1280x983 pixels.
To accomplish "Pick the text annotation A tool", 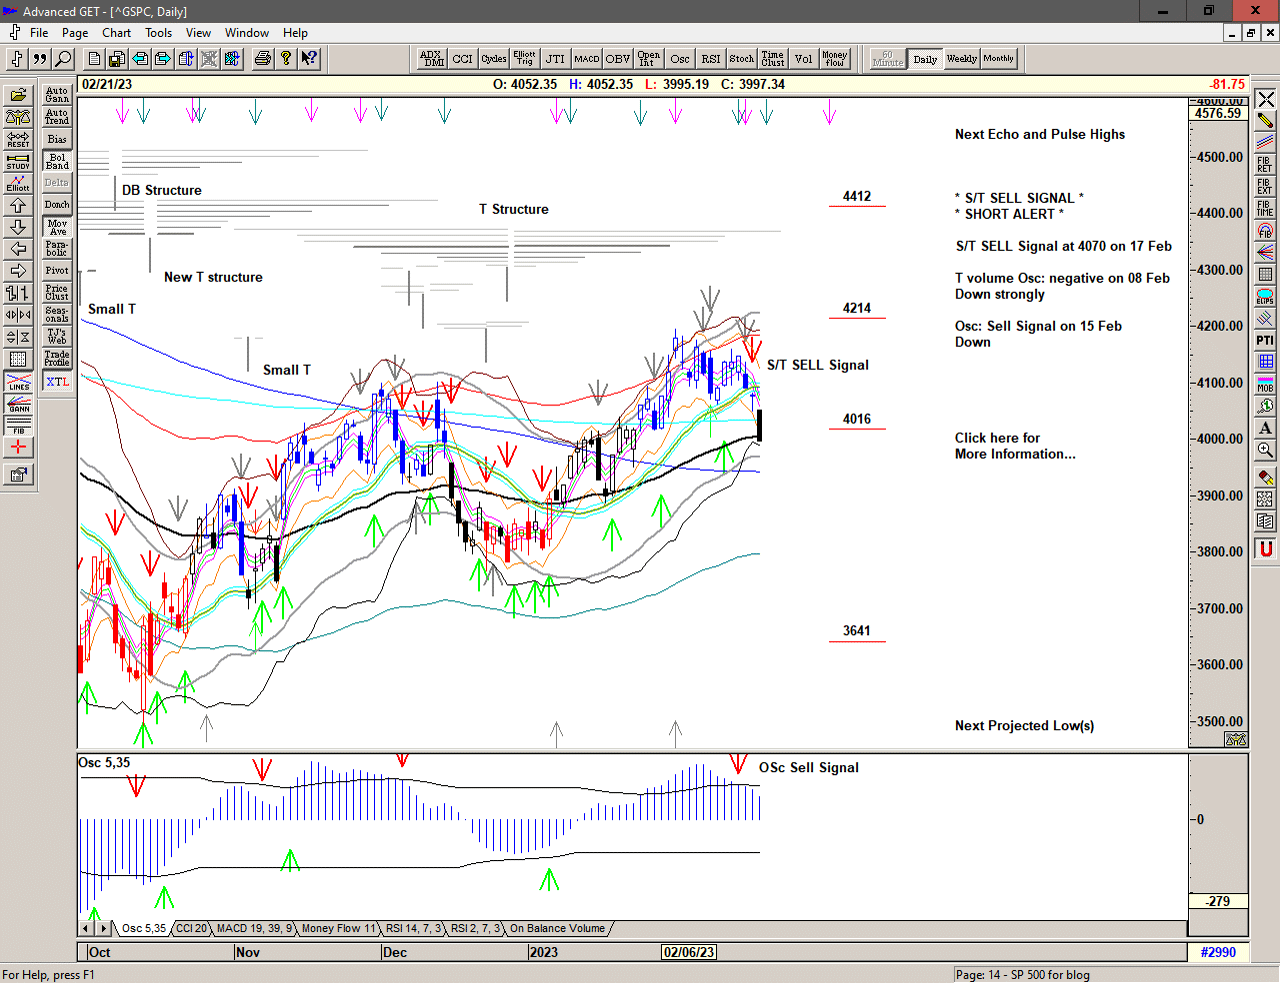I will pyautogui.click(x=1265, y=428).
